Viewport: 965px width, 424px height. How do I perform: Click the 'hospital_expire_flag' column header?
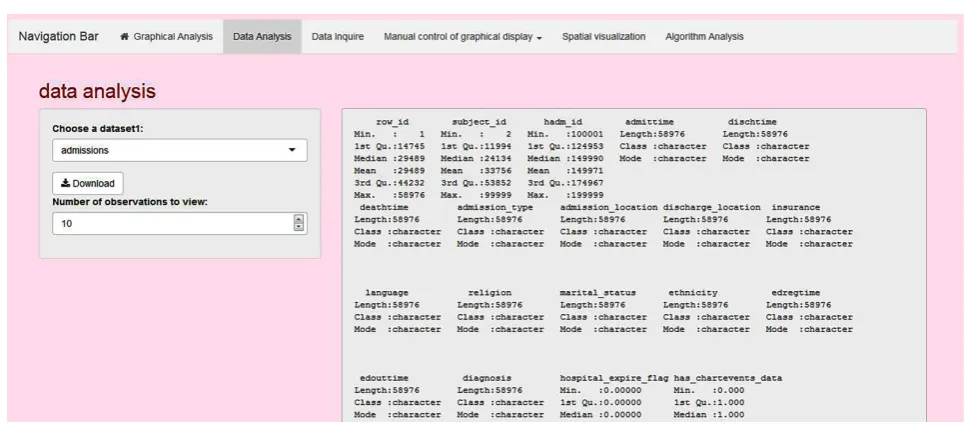coord(614,378)
